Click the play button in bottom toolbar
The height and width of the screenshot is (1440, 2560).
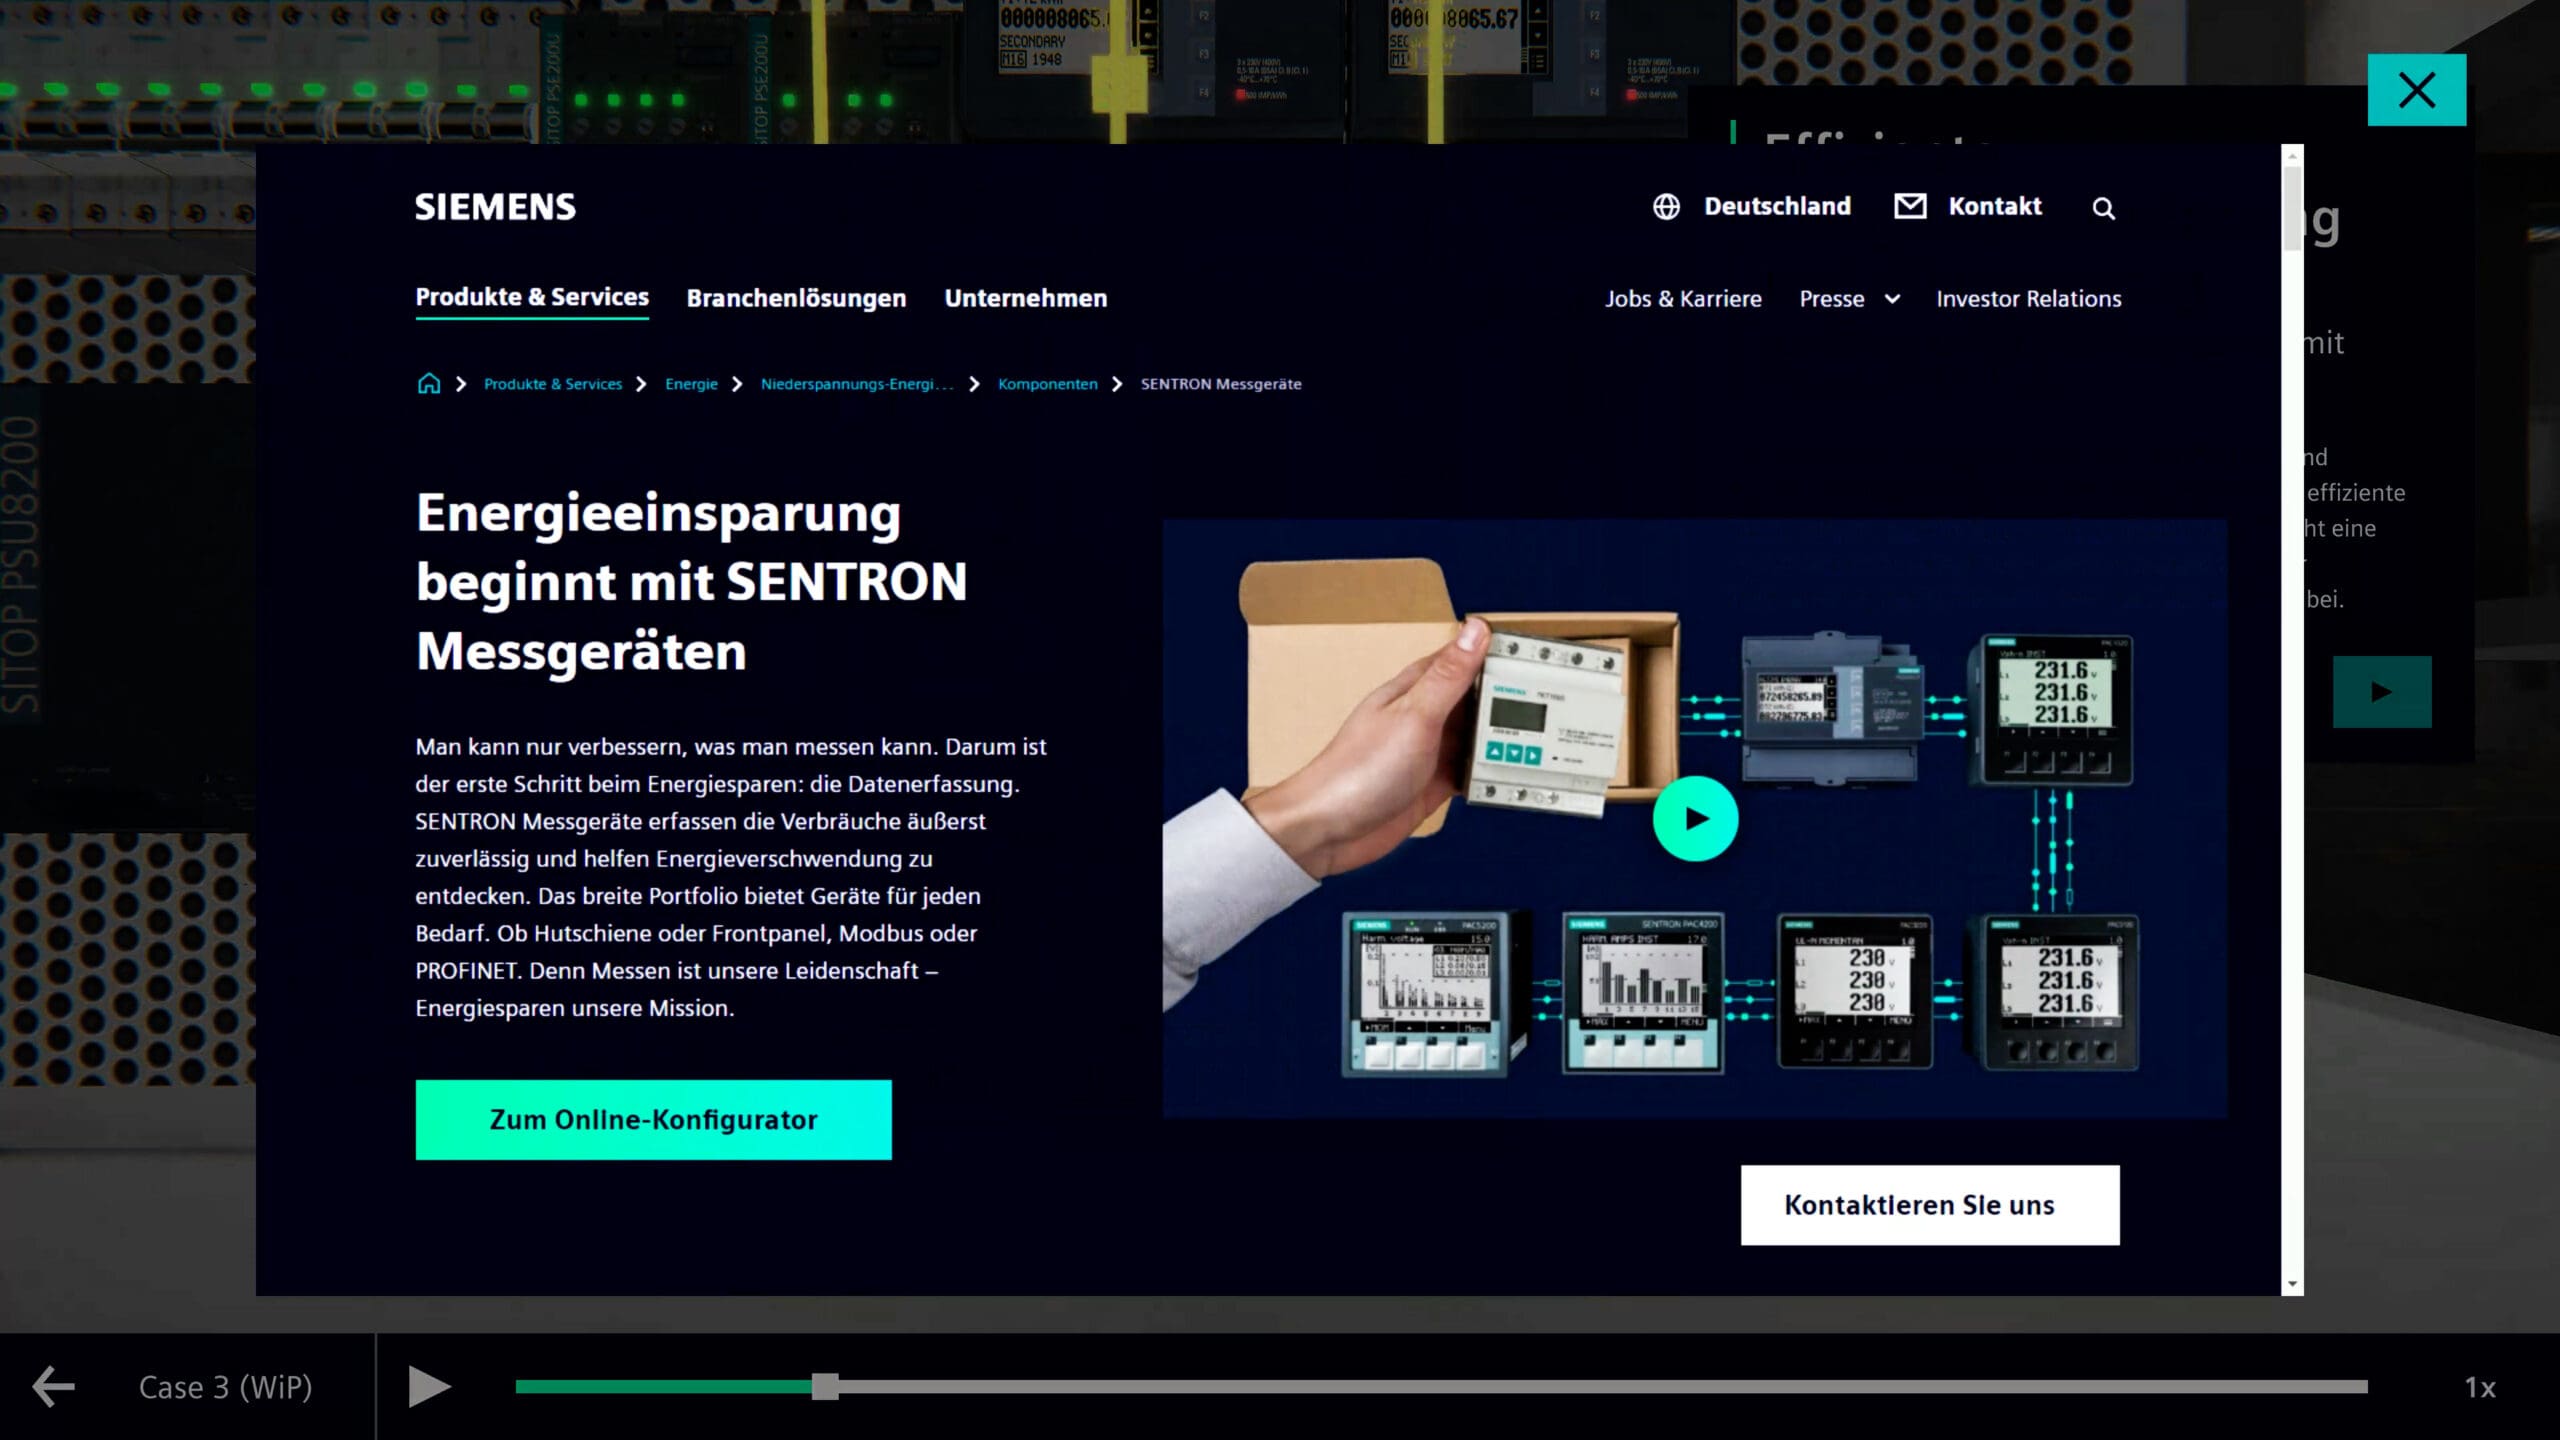pyautogui.click(x=429, y=1387)
